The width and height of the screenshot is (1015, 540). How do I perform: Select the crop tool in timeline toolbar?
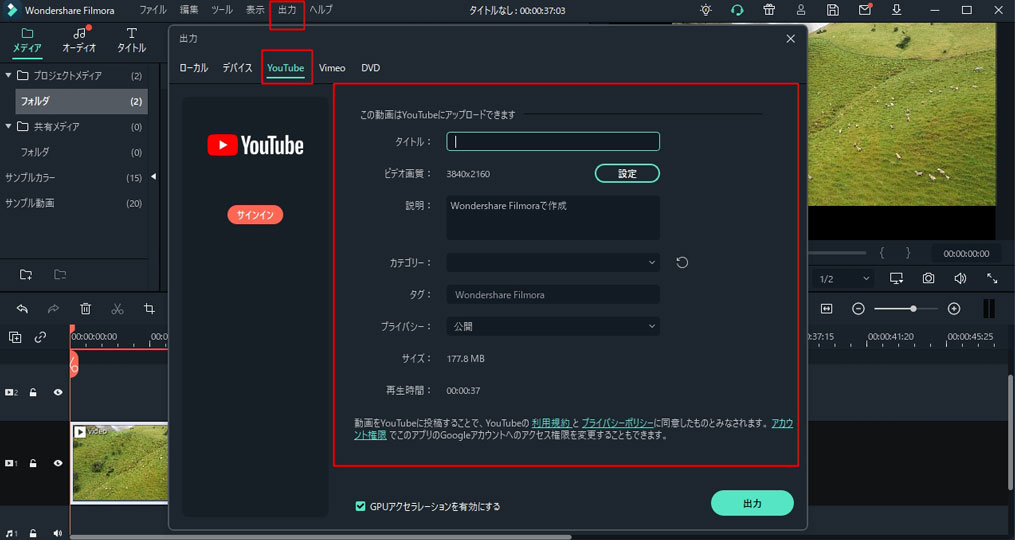[x=149, y=309]
